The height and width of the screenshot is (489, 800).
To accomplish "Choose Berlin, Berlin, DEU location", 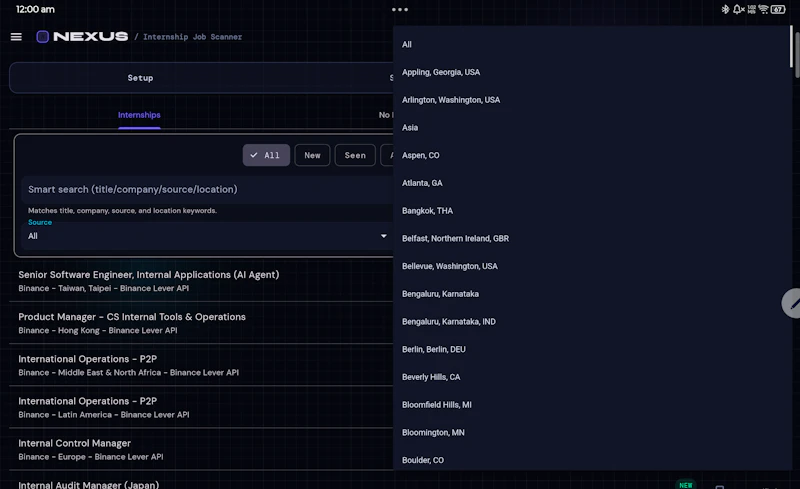I will tap(592, 349).
